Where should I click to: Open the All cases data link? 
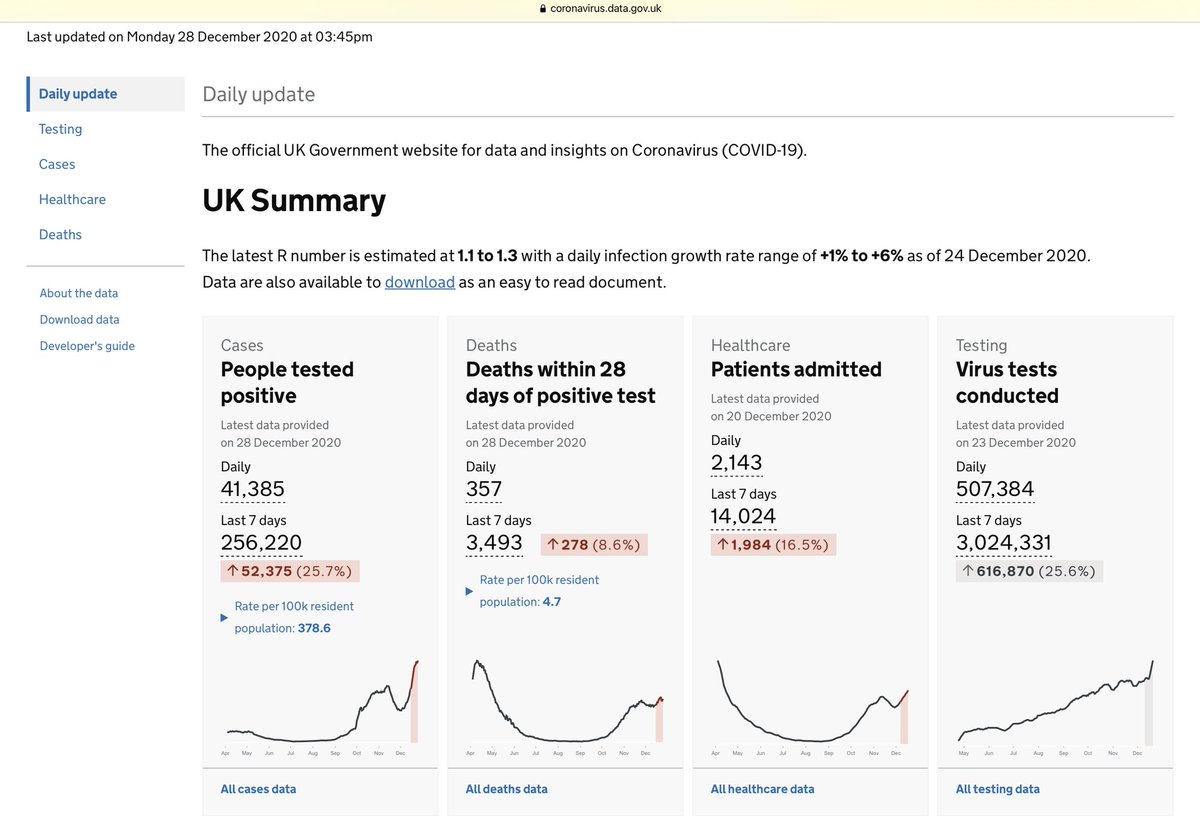click(258, 789)
